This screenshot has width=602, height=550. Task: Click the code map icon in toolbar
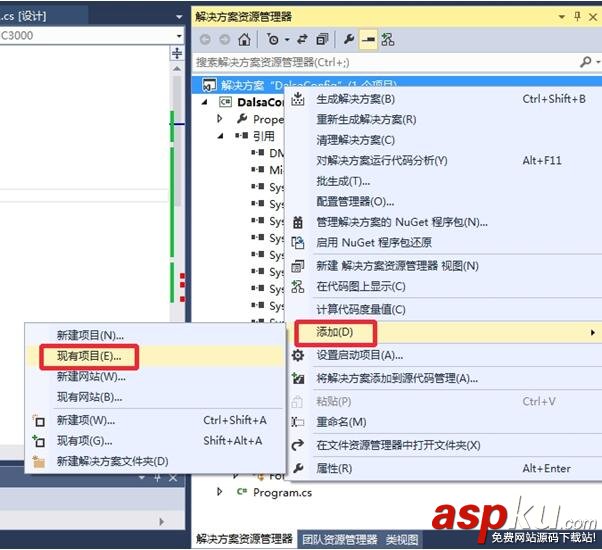[387, 39]
